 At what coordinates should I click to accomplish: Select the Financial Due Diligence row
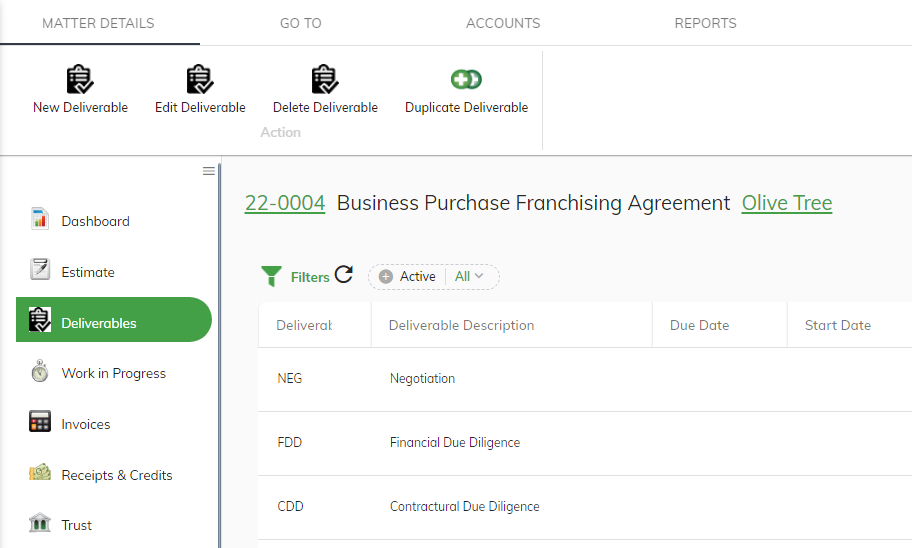585,443
